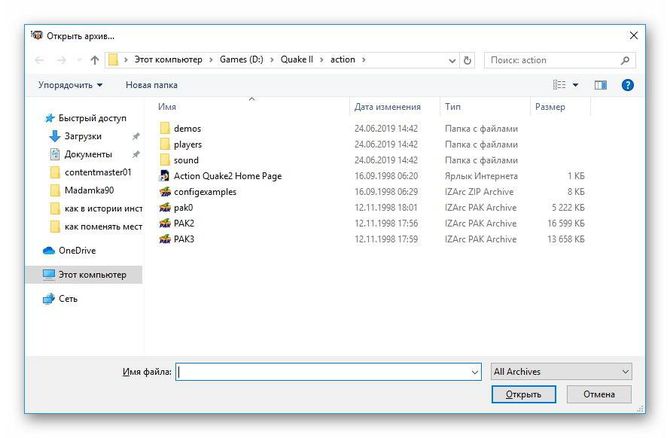
Task: Open the contentmaster01 sidebar folder
Action: click(98, 172)
